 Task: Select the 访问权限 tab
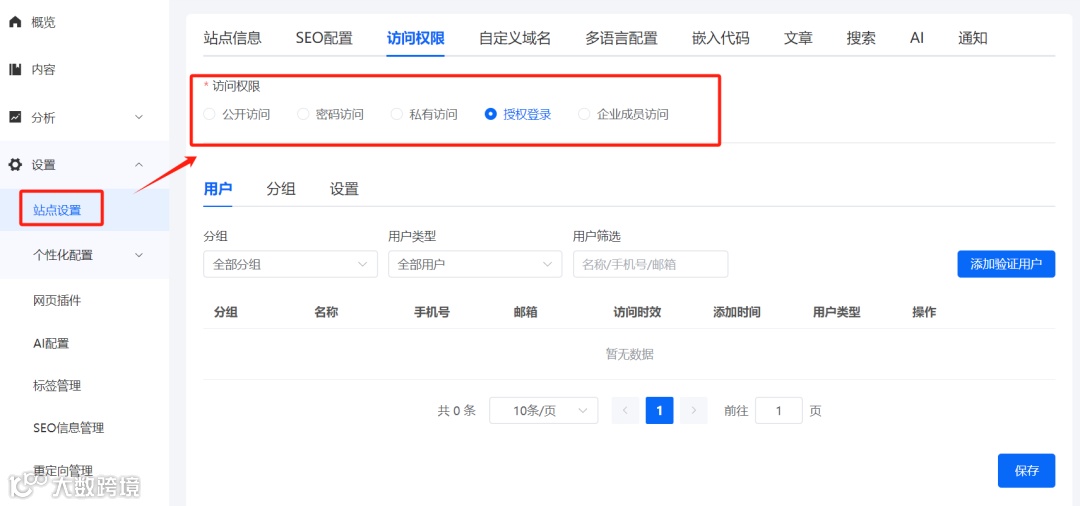[x=415, y=38]
